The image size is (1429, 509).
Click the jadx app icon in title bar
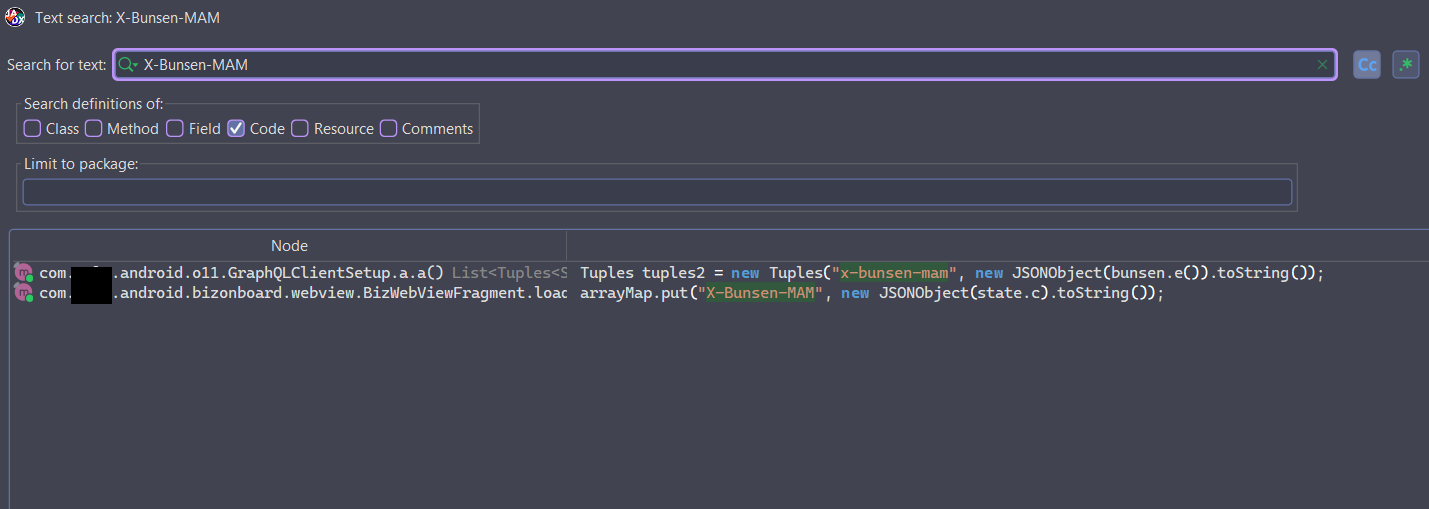pos(15,17)
